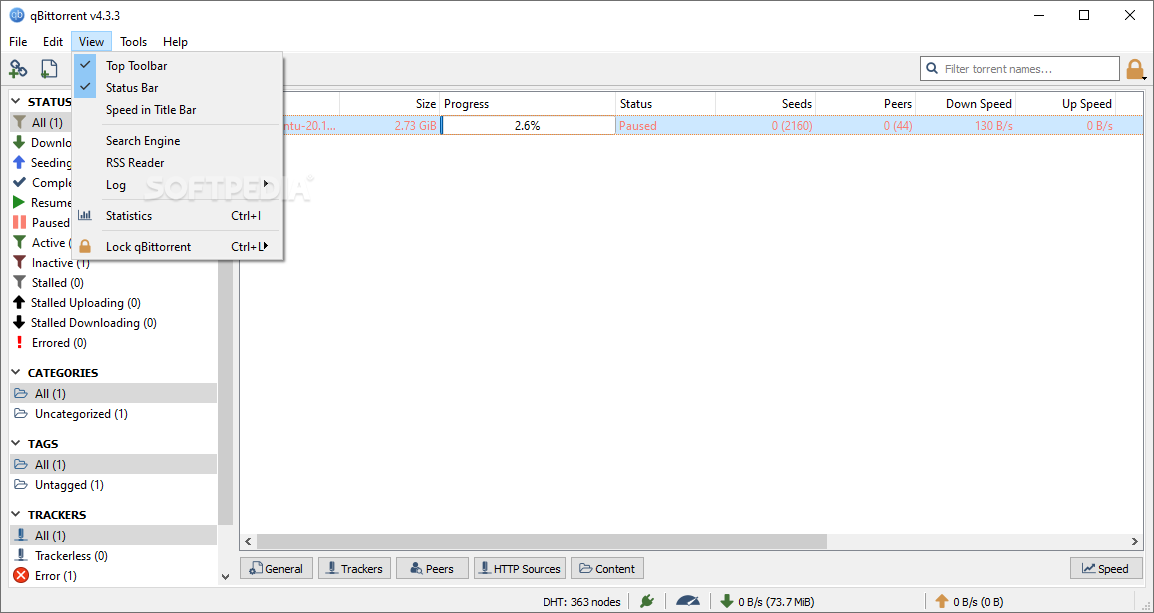Switch to the General tab
Viewport: 1154px width, 613px height.
[x=276, y=568]
